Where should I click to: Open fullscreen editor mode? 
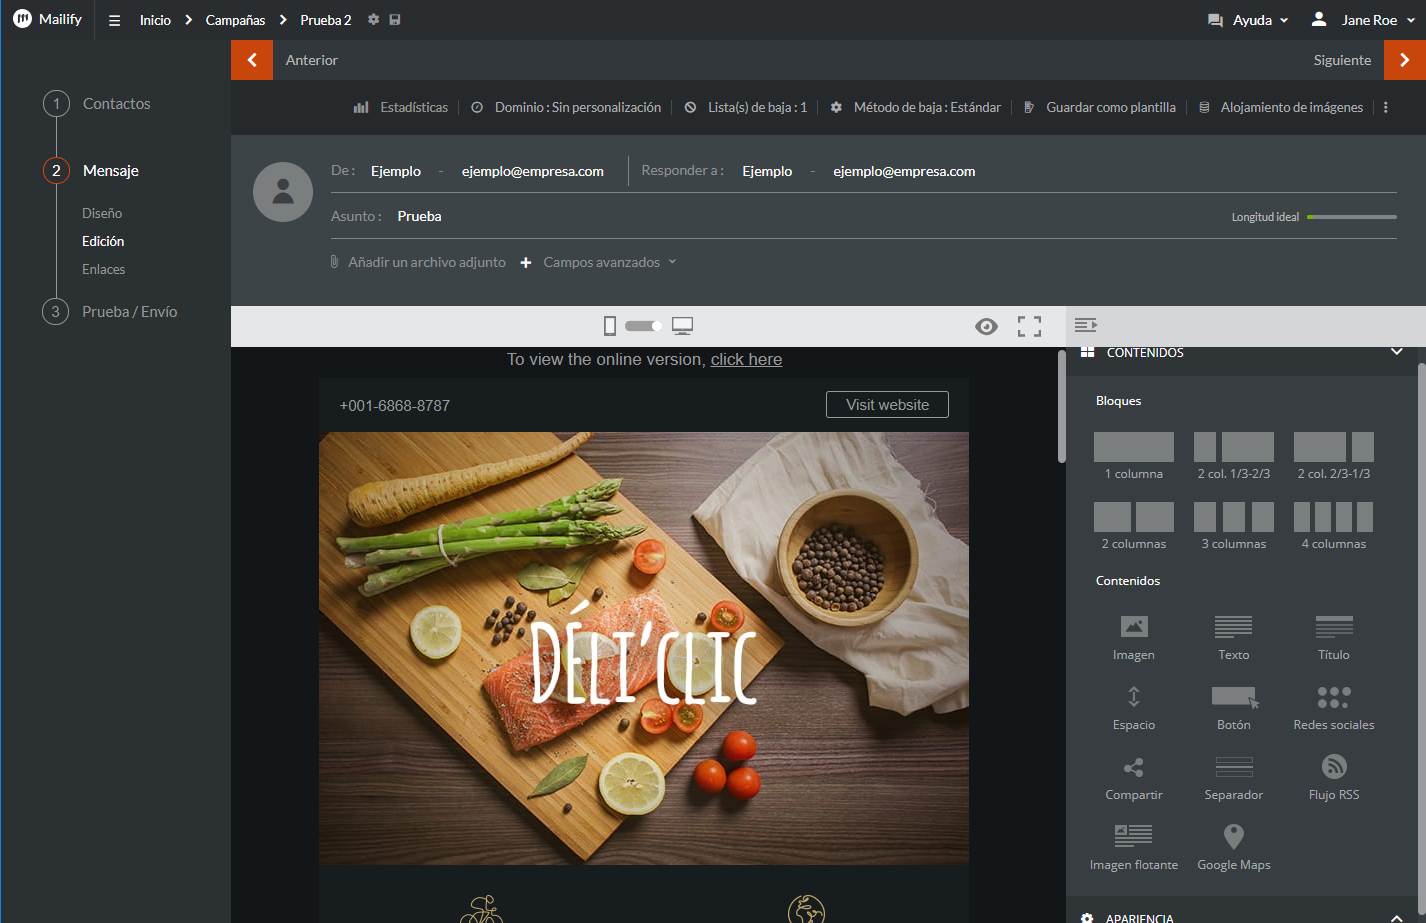pos(1029,326)
